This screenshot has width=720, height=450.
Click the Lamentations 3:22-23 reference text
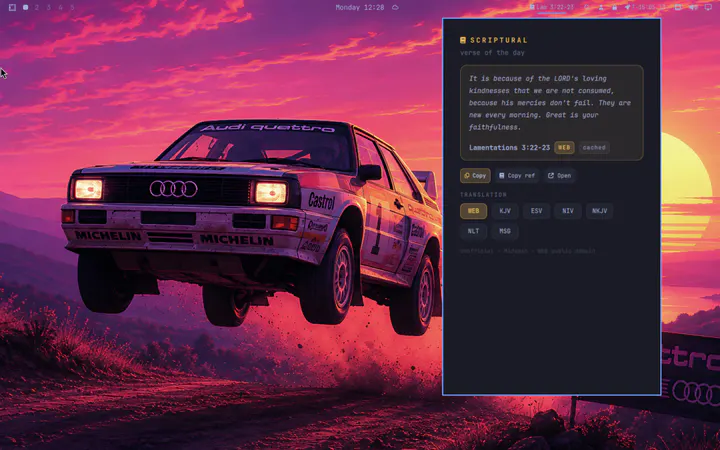pos(509,147)
